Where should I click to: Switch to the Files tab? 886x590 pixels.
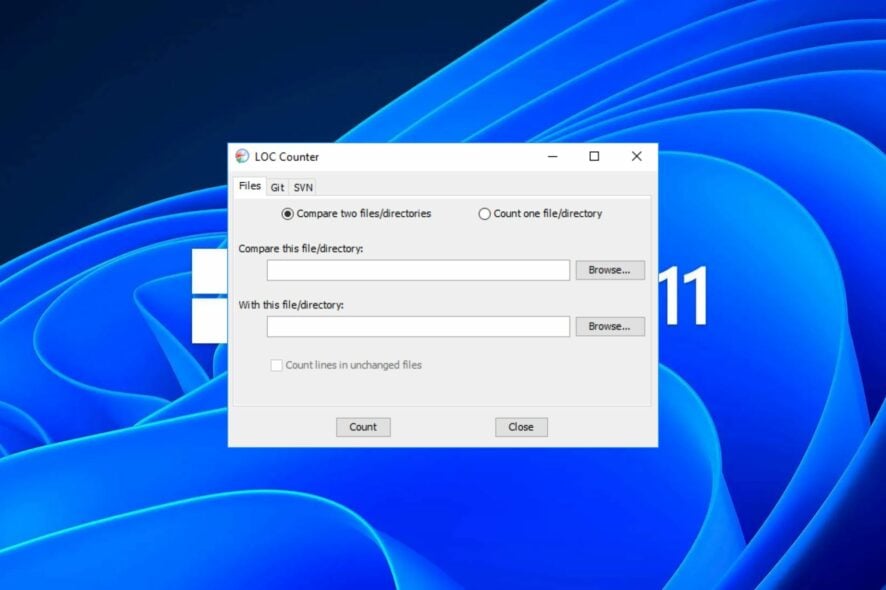point(249,186)
